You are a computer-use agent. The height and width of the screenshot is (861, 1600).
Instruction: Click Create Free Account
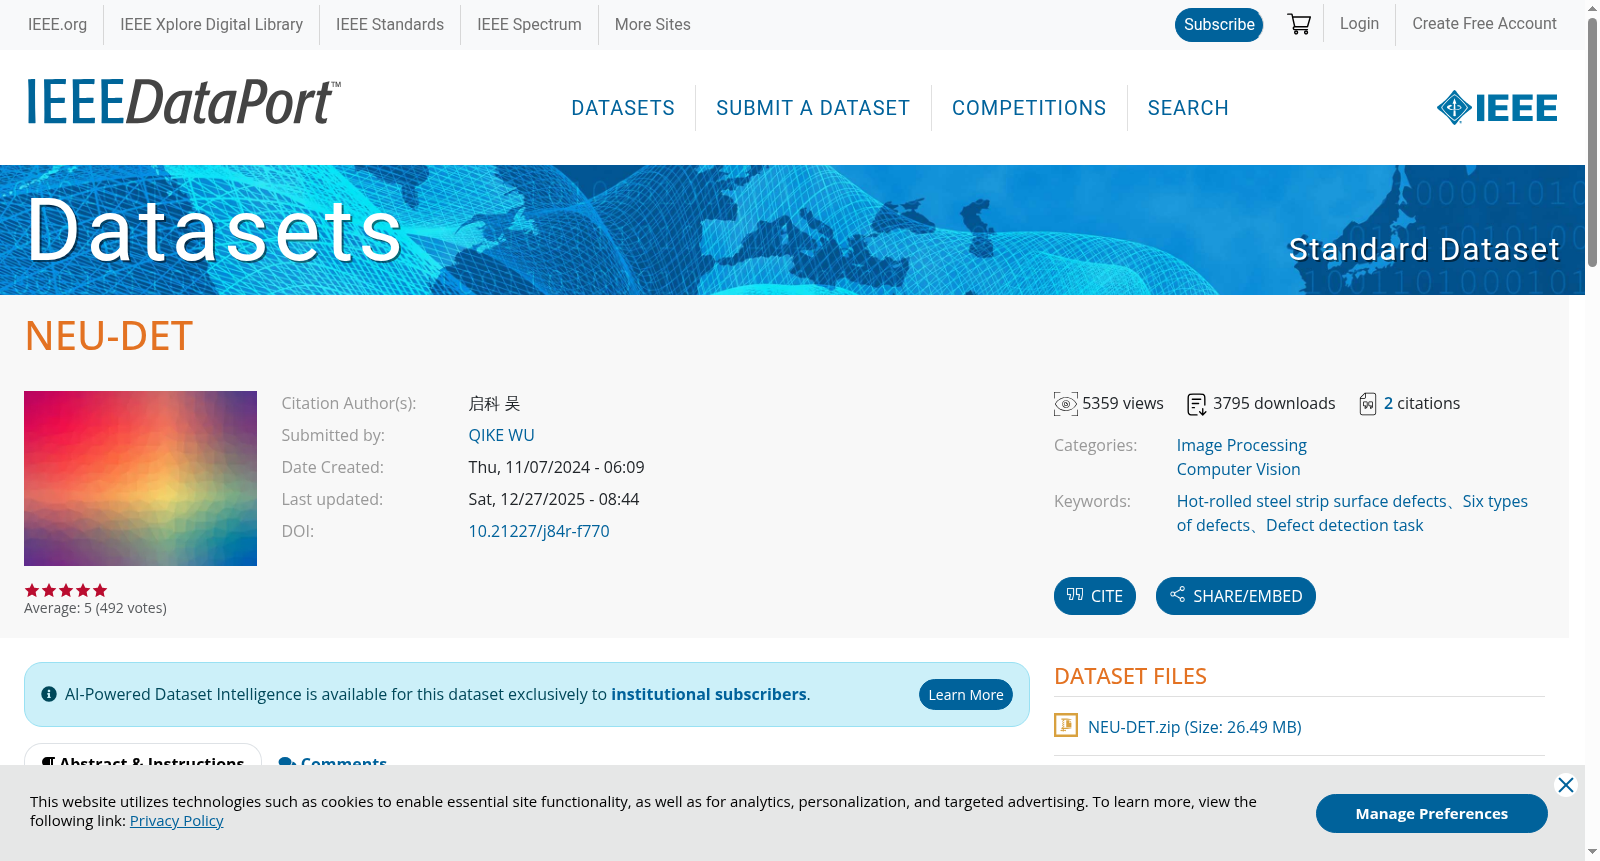tap(1484, 24)
